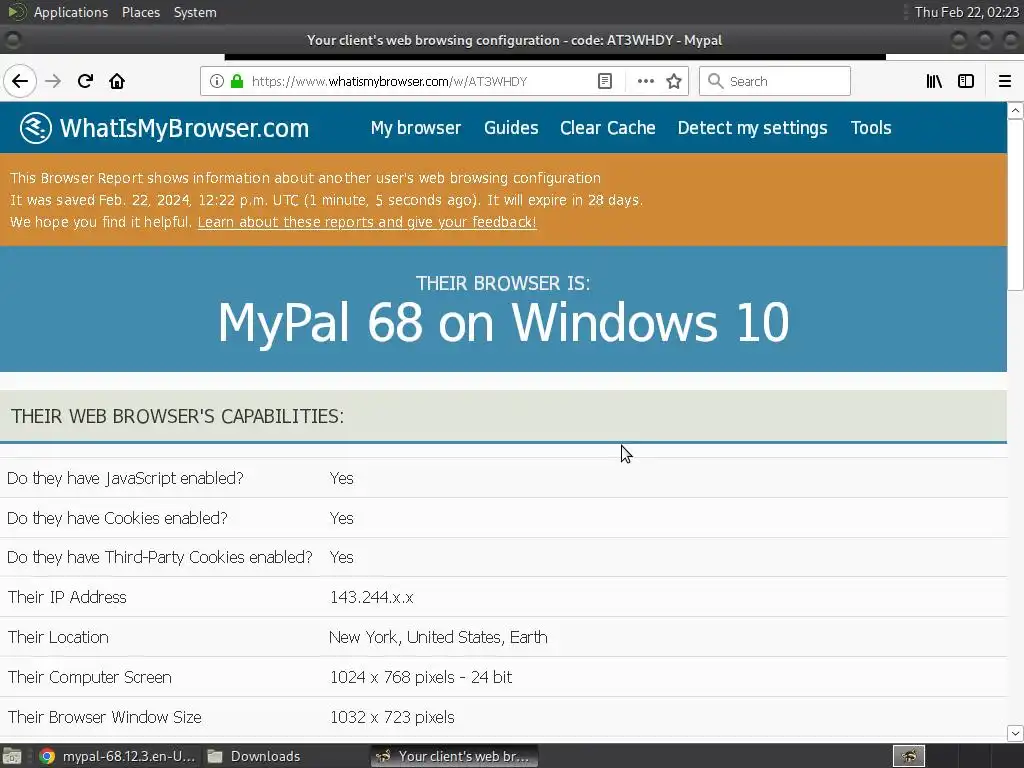Click workspace switcher icon in bottom panel
This screenshot has width=1024, height=768.
pyautogui.click(x=908, y=756)
